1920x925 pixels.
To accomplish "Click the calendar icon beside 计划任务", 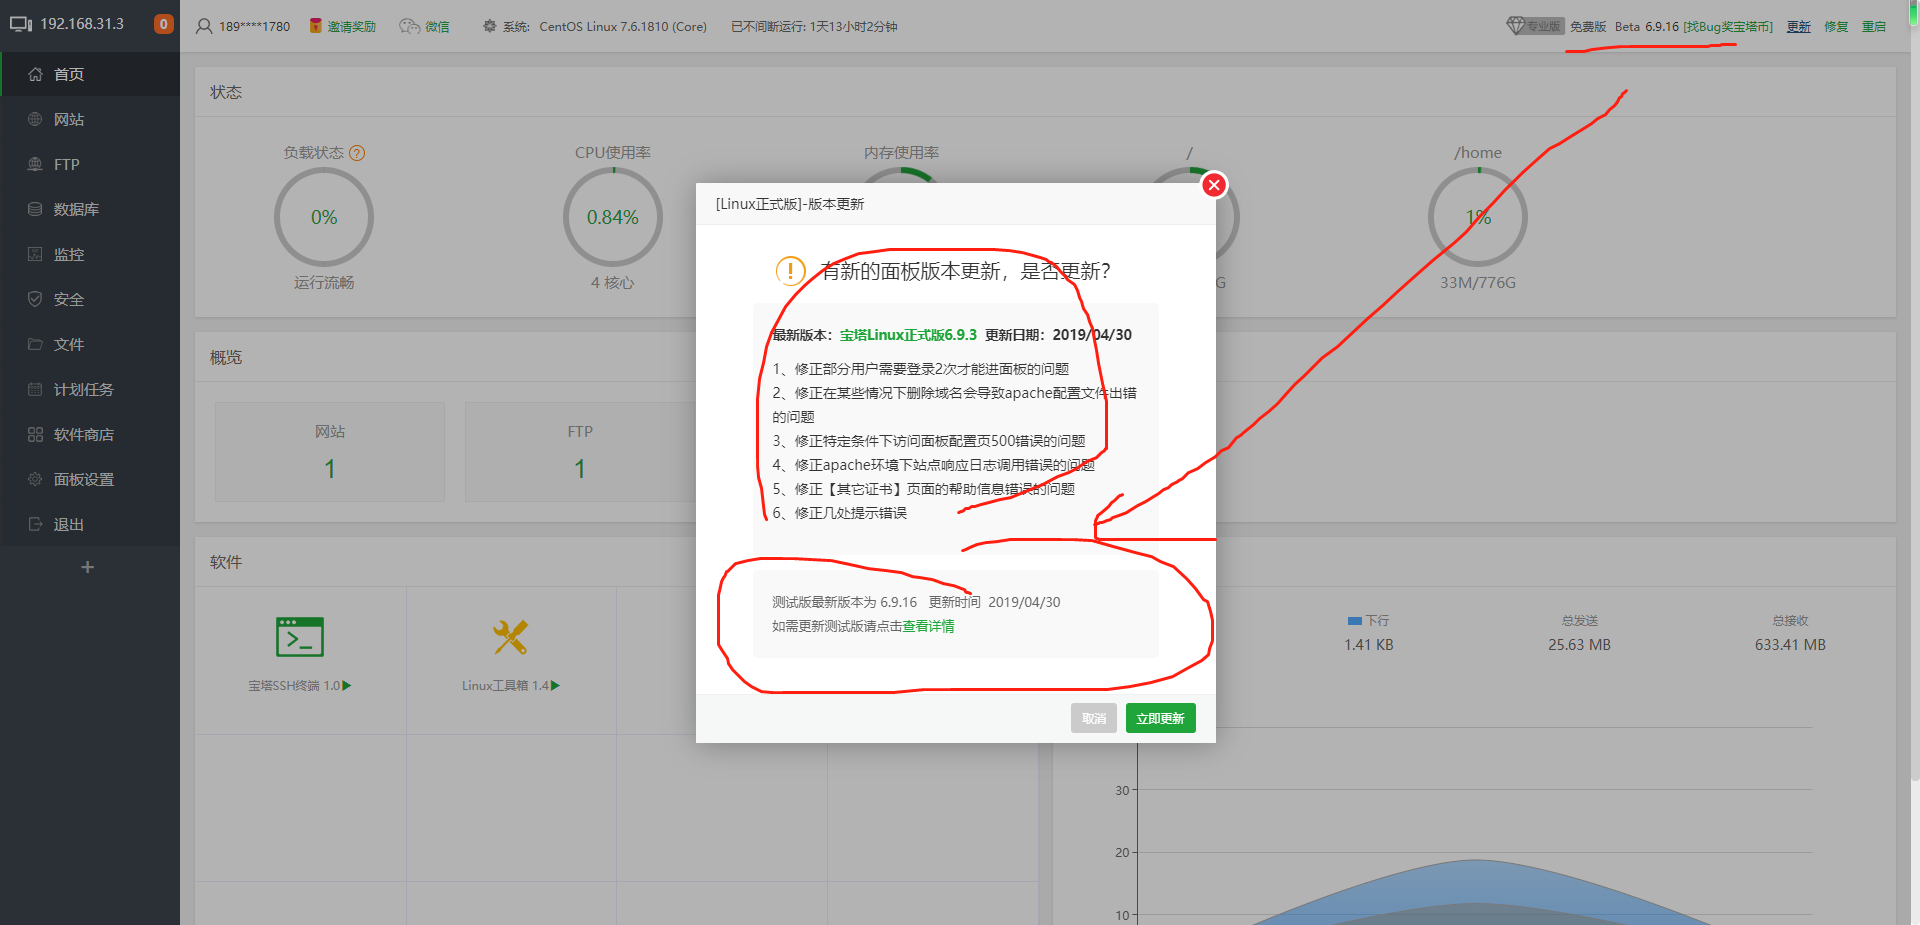I will coord(35,389).
